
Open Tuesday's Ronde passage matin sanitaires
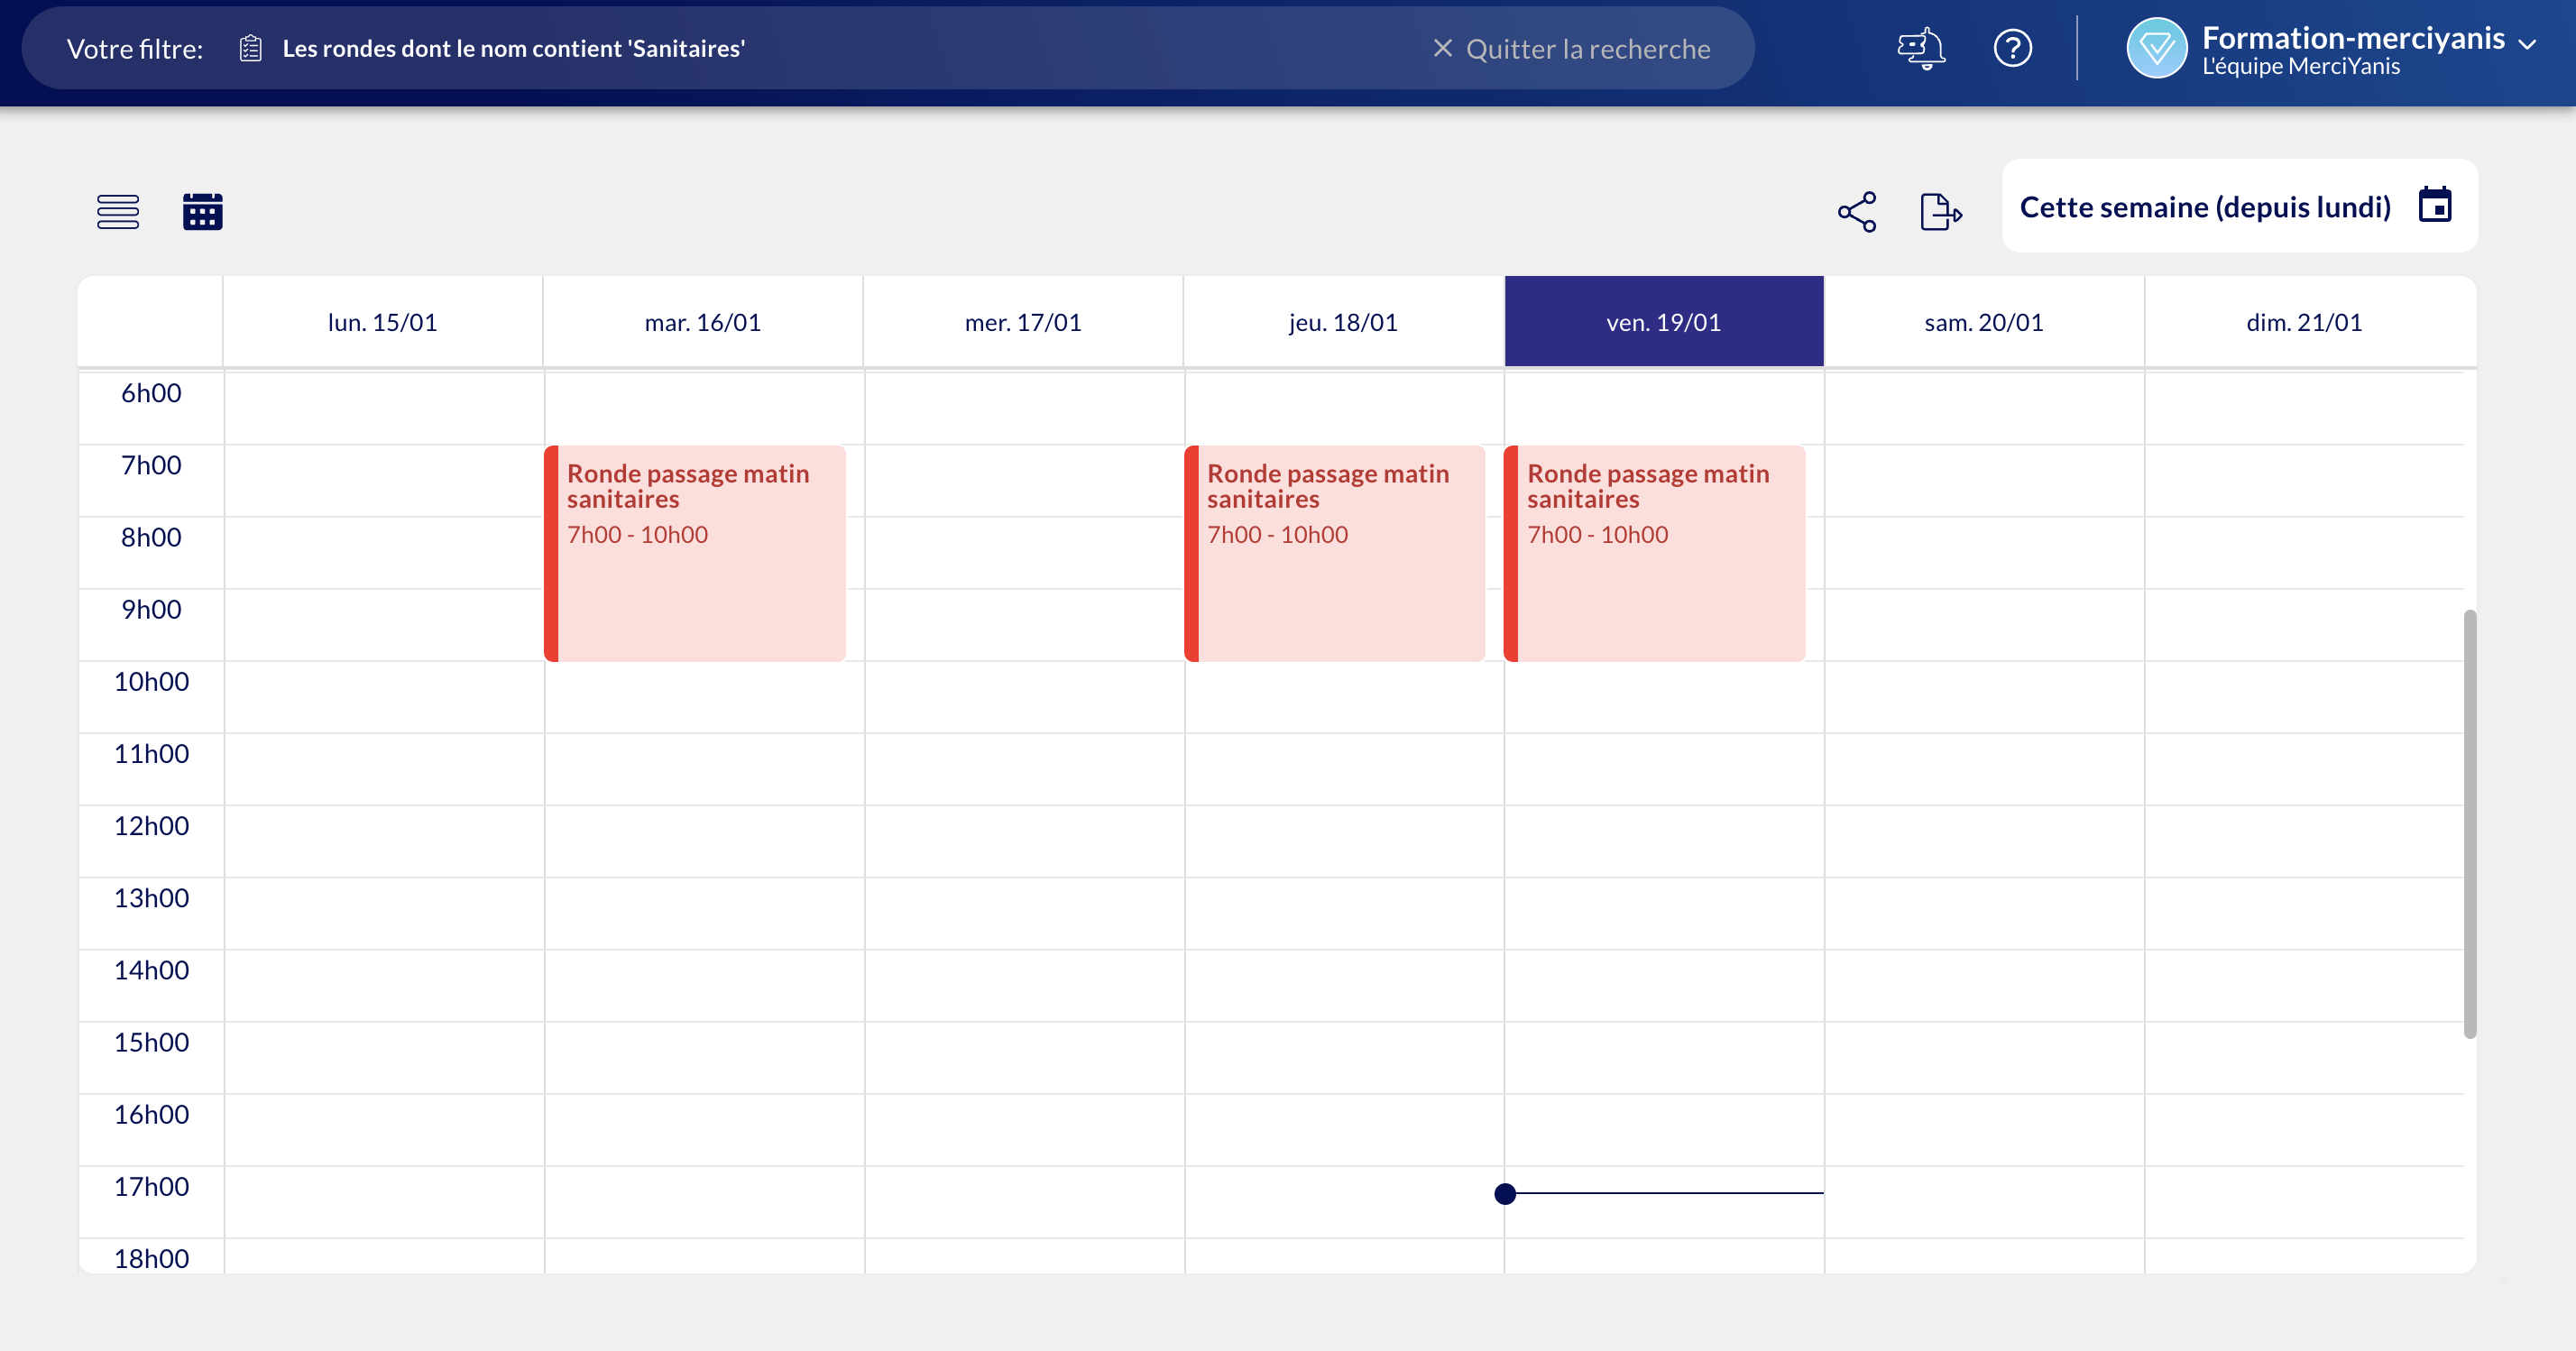point(695,553)
